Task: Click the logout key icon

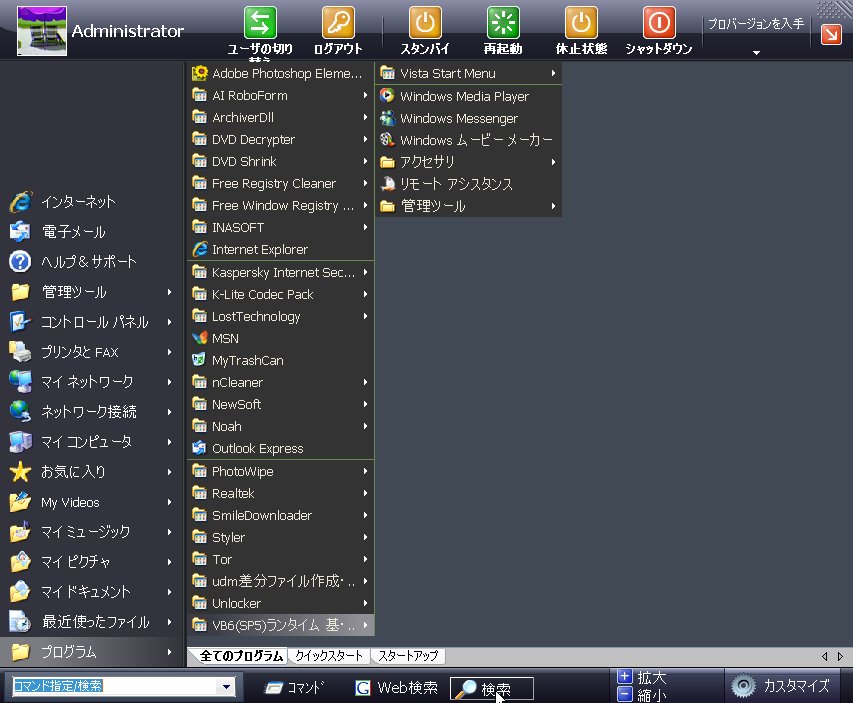Action: click(338, 22)
